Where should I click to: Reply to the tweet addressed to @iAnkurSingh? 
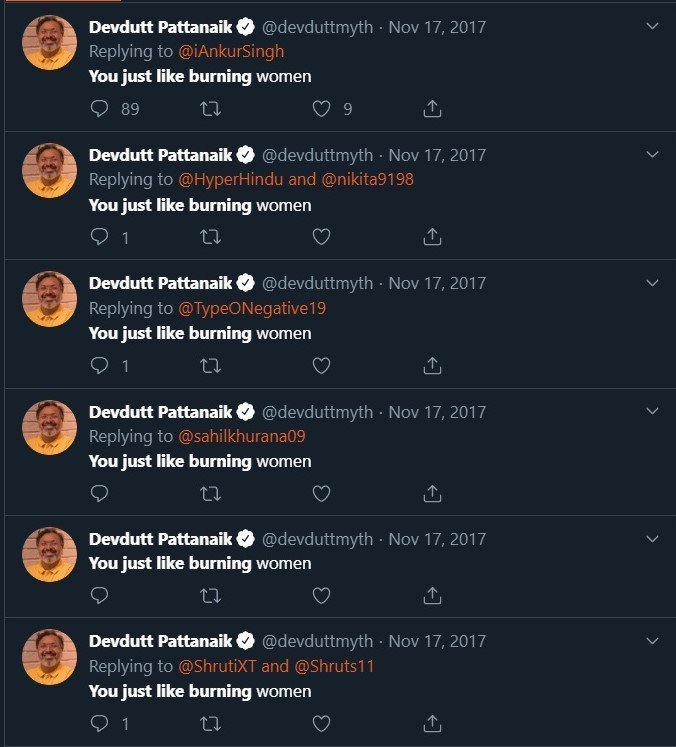pos(99,109)
